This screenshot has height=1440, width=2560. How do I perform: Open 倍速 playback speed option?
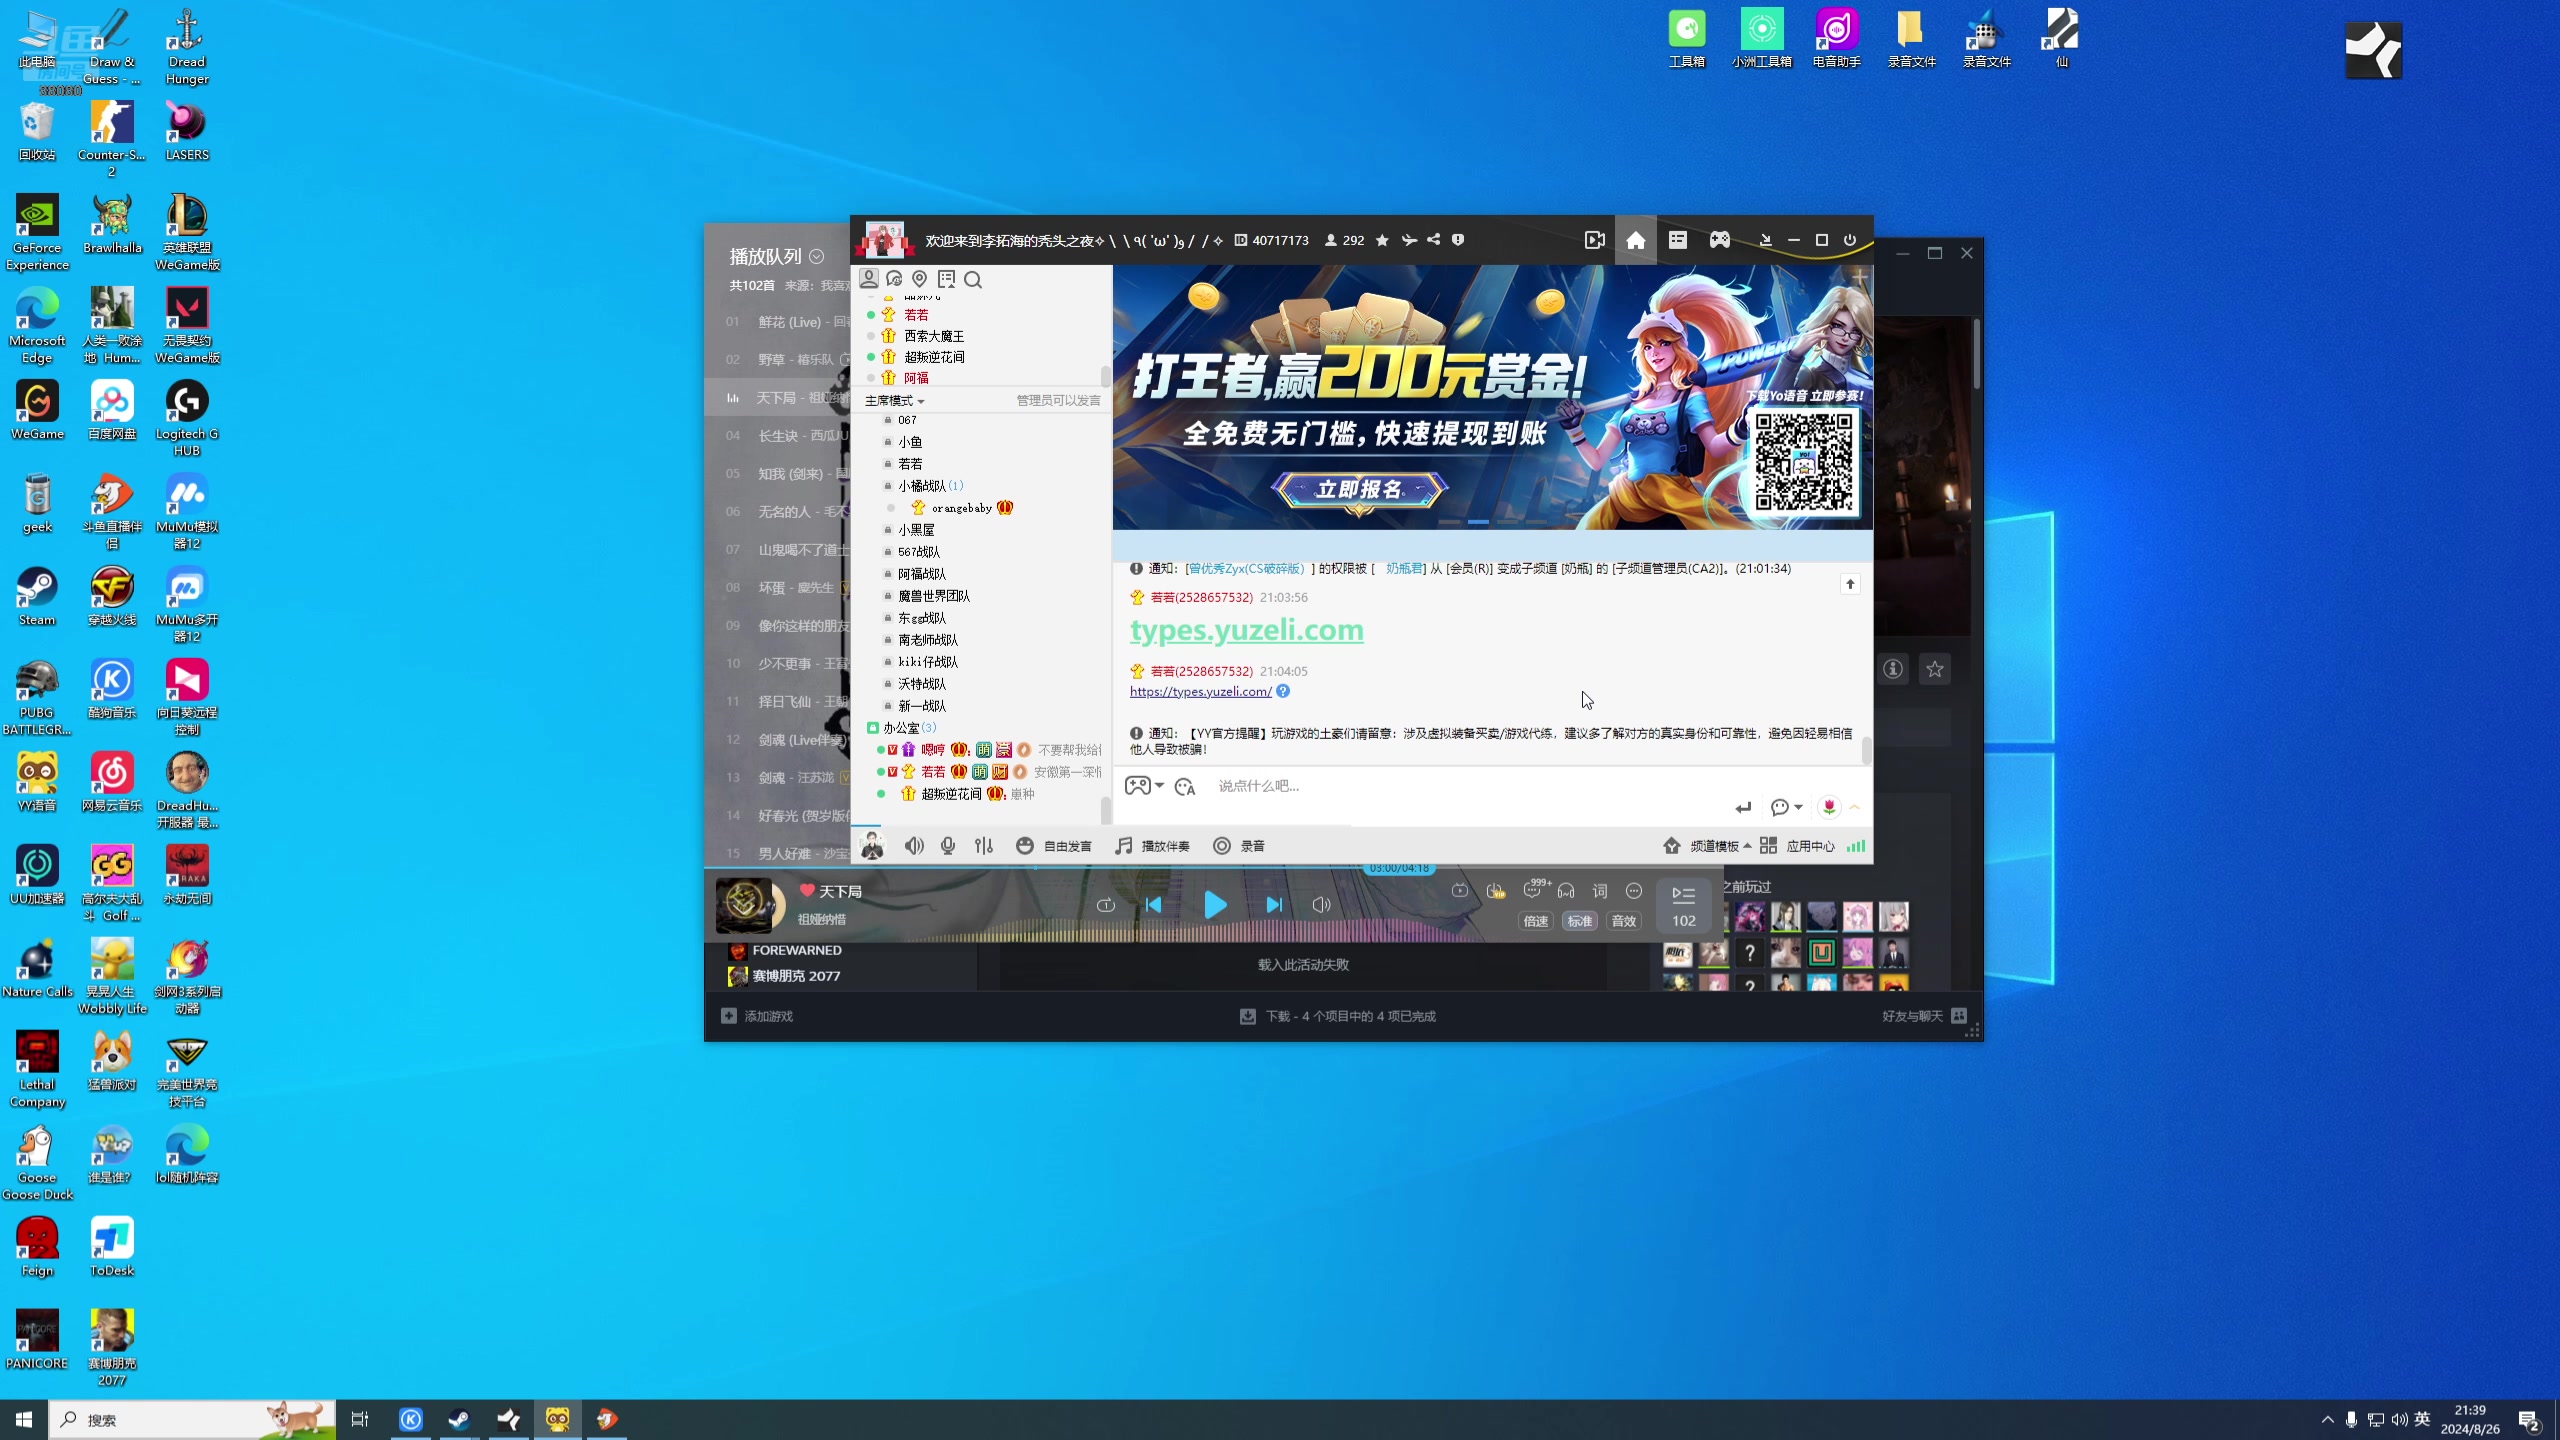click(1536, 921)
